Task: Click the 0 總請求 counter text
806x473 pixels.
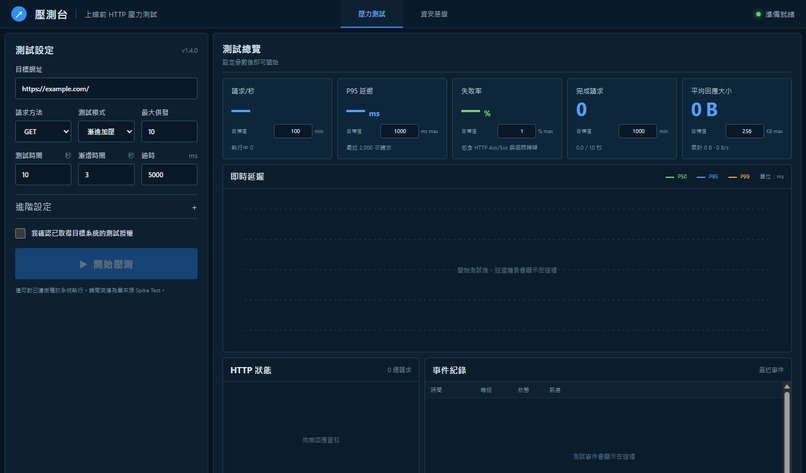Action: click(x=399, y=370)
